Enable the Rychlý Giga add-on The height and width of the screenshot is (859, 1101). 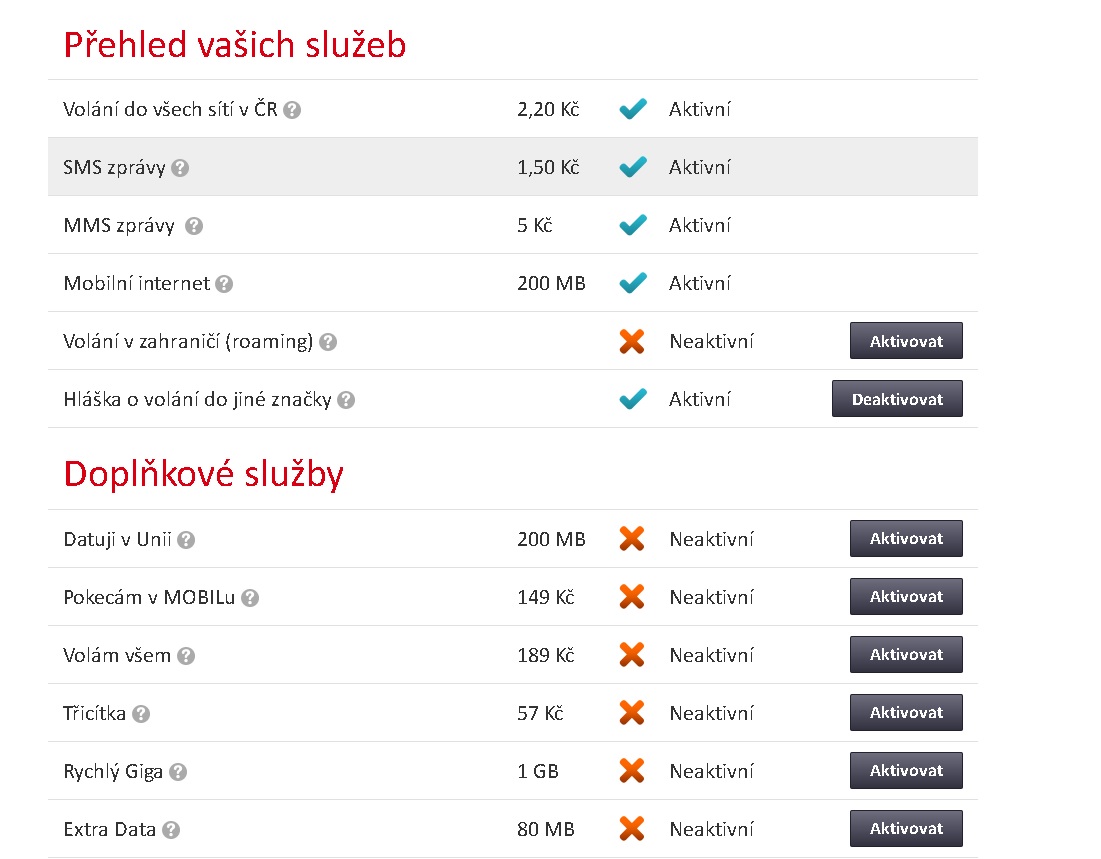[x=906, y=771]
